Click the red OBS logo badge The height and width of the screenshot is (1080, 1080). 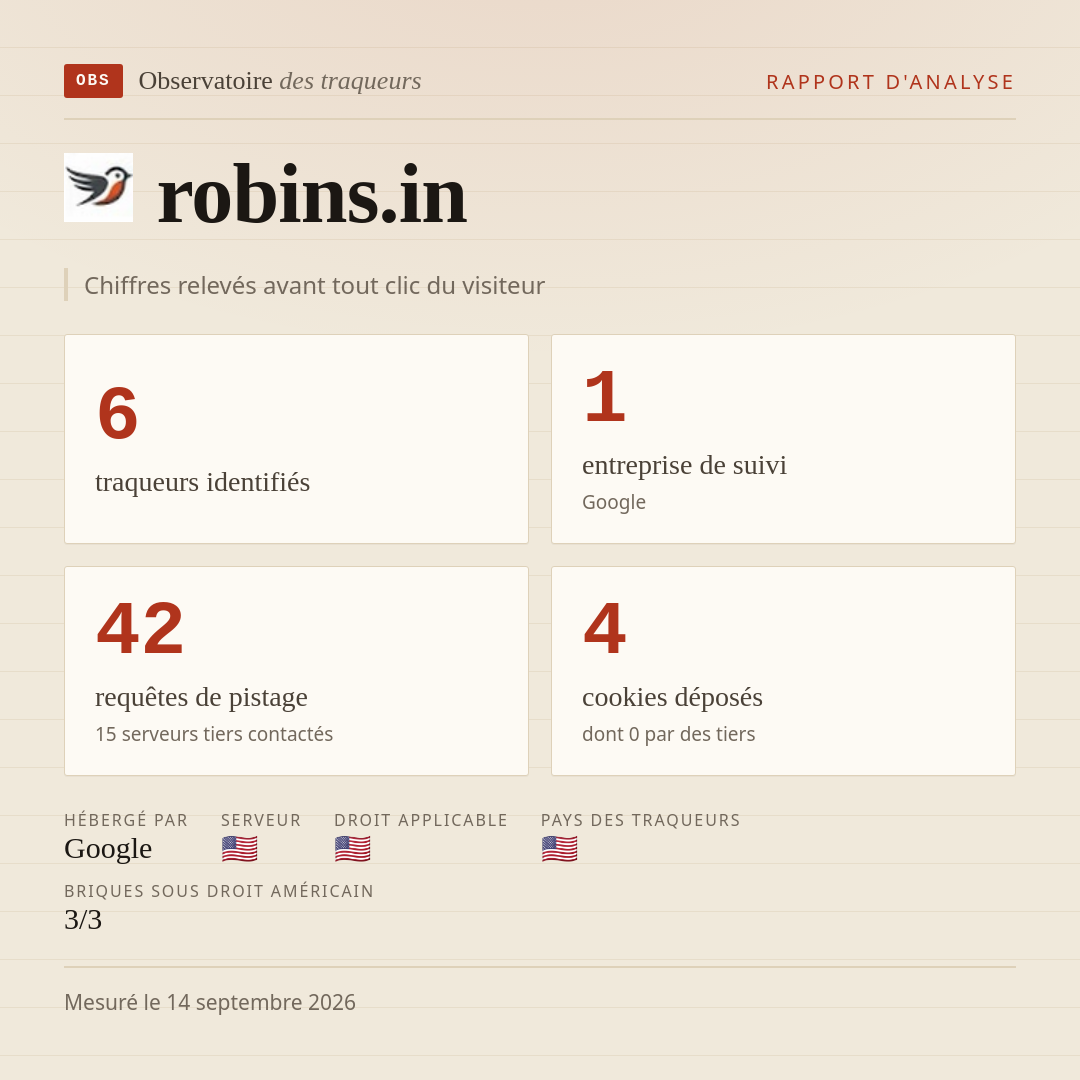click(x=94, y=81)
